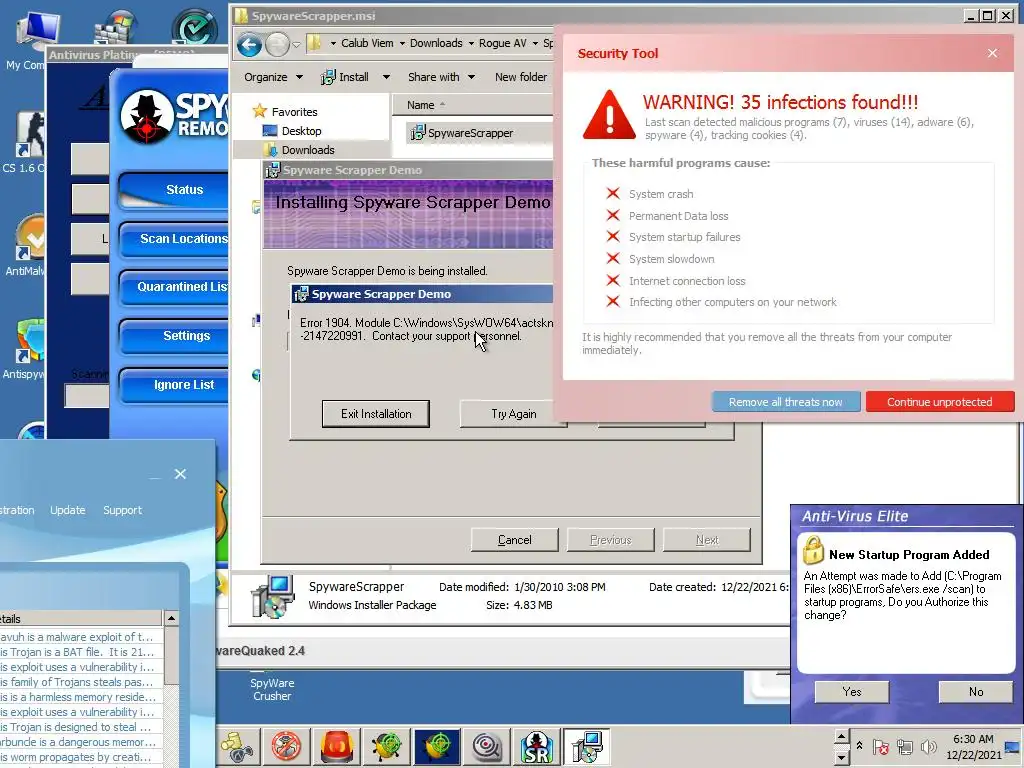Expand the Downloads breadcrumb arrow
The width and height of the screenshot is (1024, 768).
pos(471,44)
